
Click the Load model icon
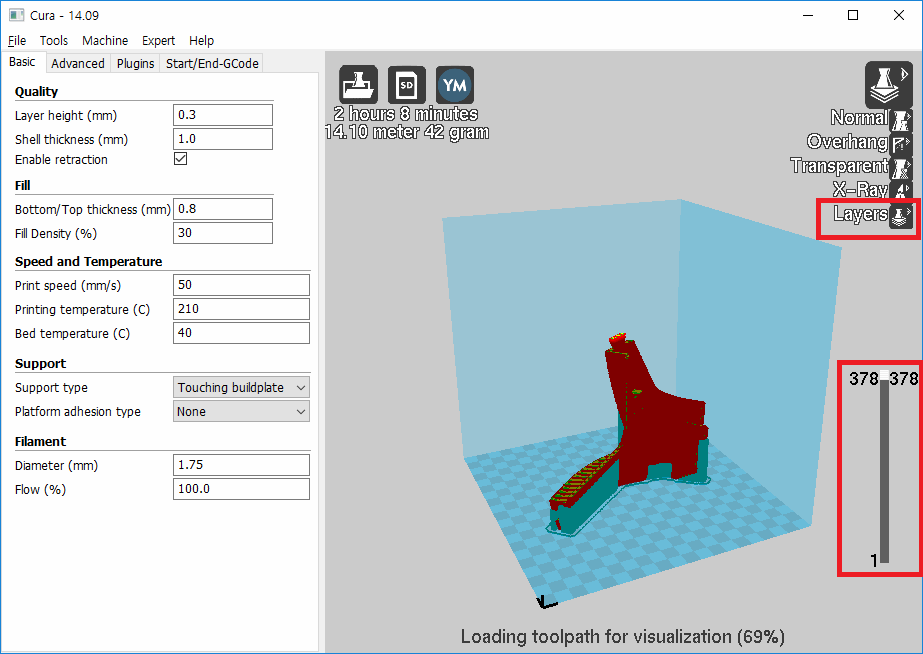tap(358, 85)
